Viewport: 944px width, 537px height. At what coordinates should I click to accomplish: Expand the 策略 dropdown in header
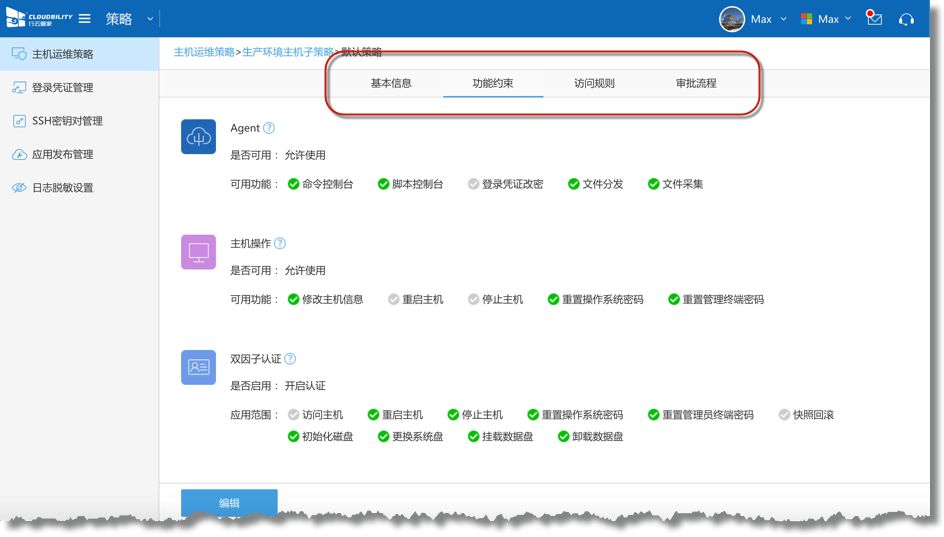[x=150, y=19]
